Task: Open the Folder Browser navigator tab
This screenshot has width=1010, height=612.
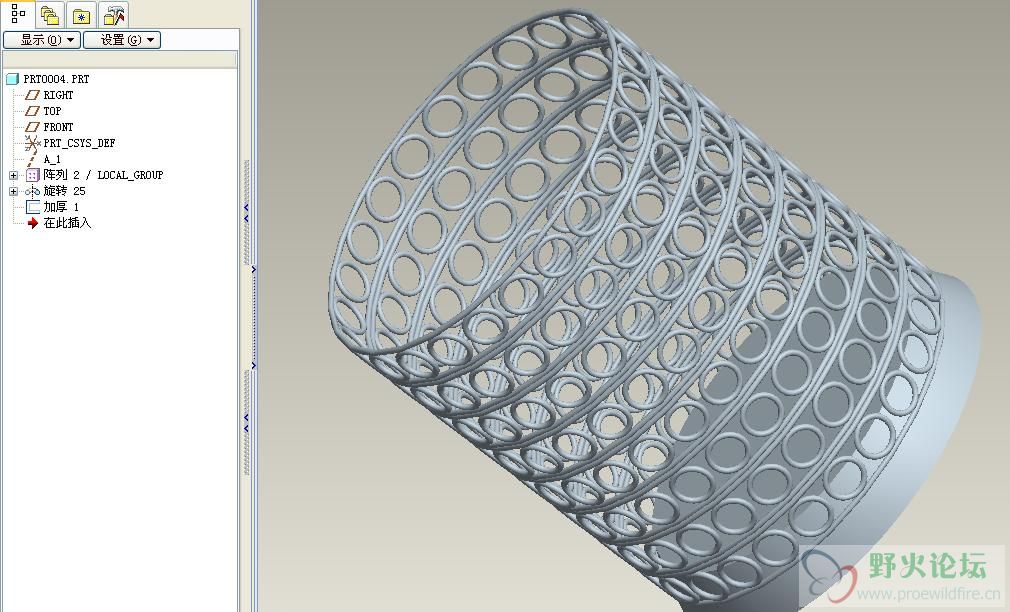Action: point(50,15)
